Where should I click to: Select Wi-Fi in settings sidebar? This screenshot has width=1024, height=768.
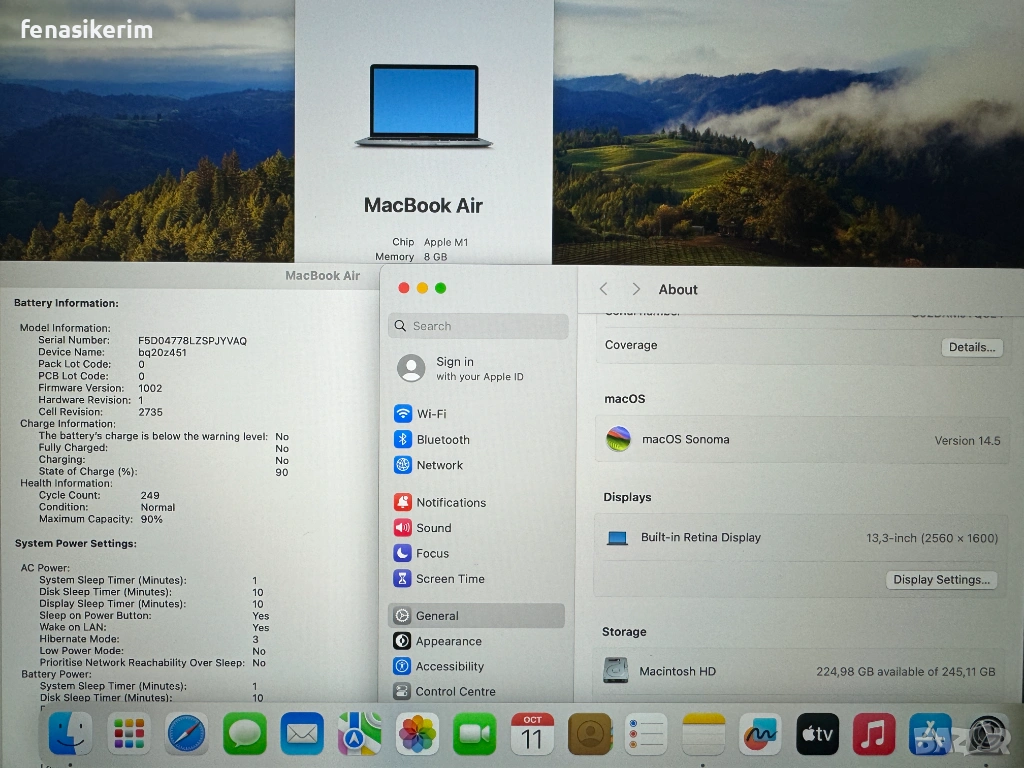pyautogui.click(x=431, y=414)
